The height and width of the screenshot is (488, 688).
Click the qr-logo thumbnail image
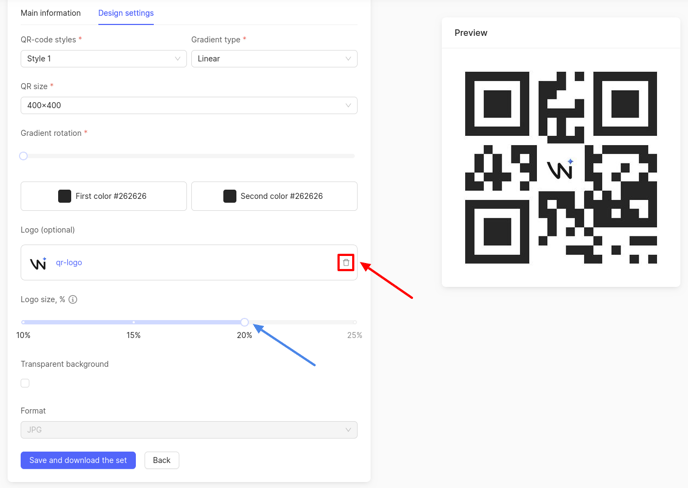pos(38,263)
